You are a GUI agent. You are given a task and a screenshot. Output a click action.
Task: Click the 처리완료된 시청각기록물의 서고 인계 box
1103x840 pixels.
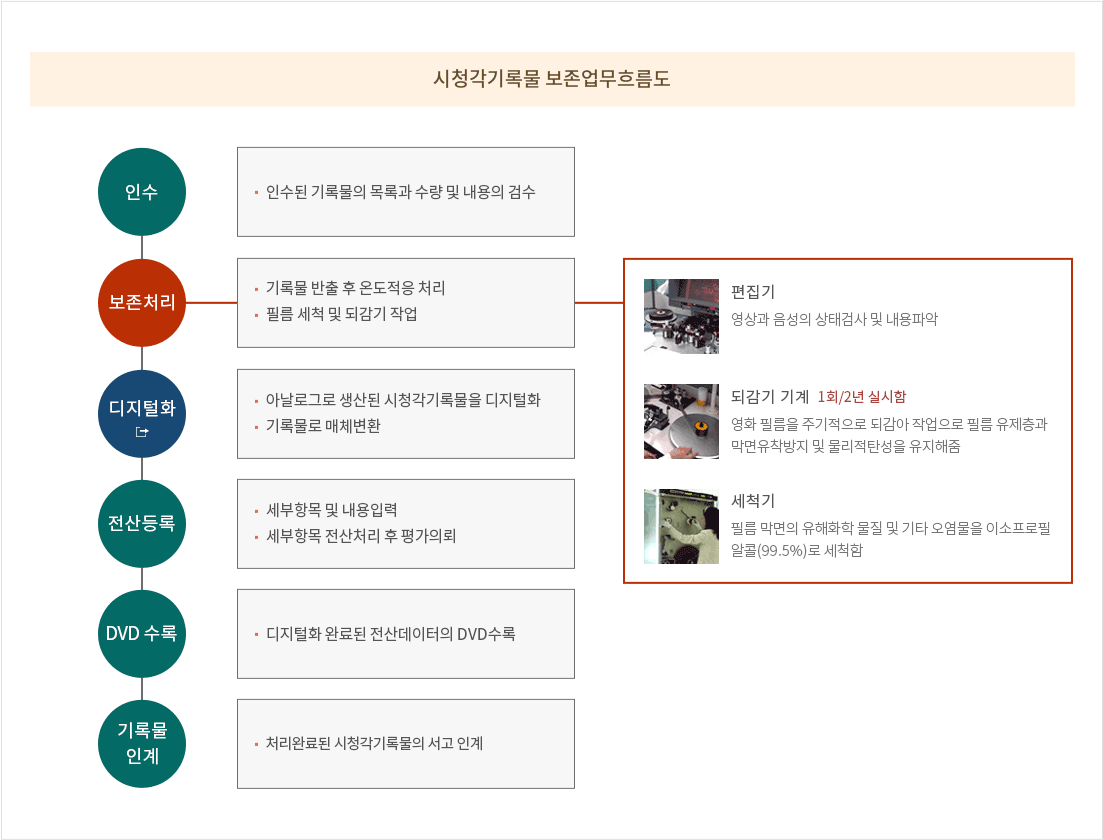[x=405, y=743]
